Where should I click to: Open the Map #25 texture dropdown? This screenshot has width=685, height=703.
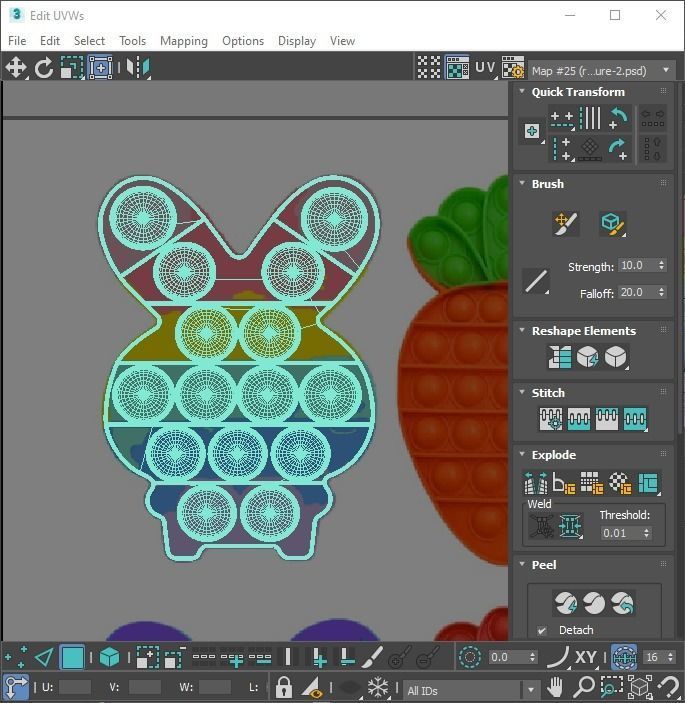coord(602,70)
